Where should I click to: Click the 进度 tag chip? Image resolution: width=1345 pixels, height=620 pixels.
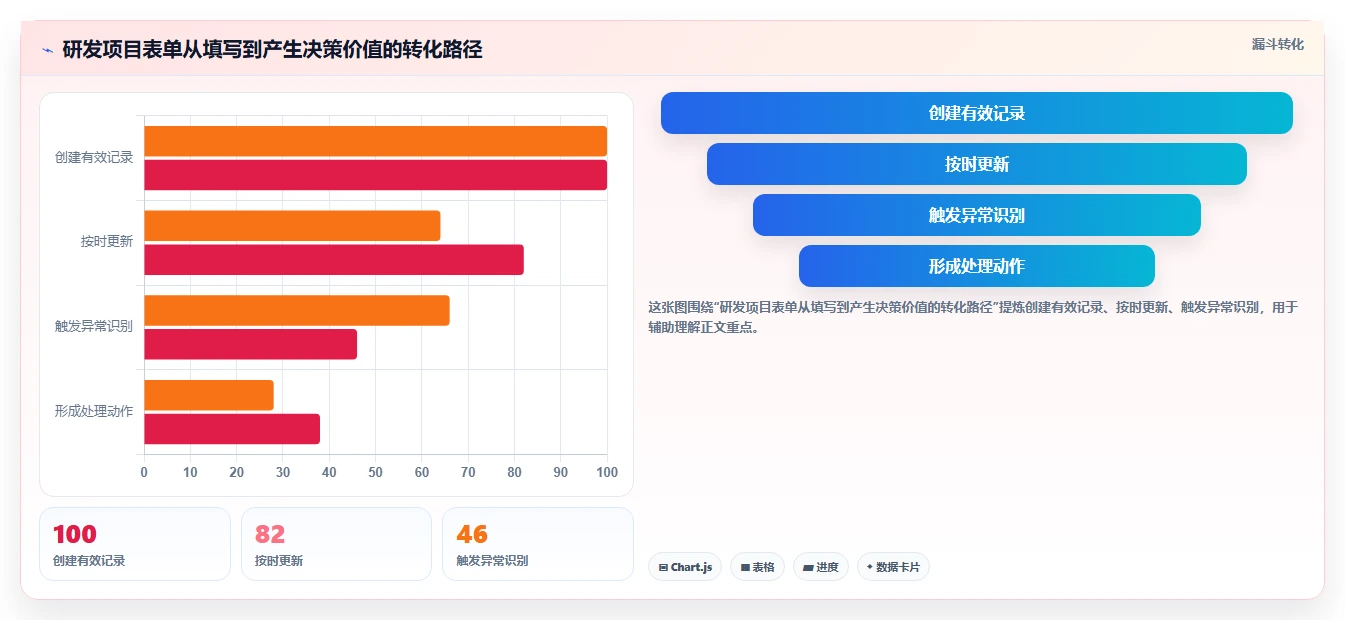(820, 567)
